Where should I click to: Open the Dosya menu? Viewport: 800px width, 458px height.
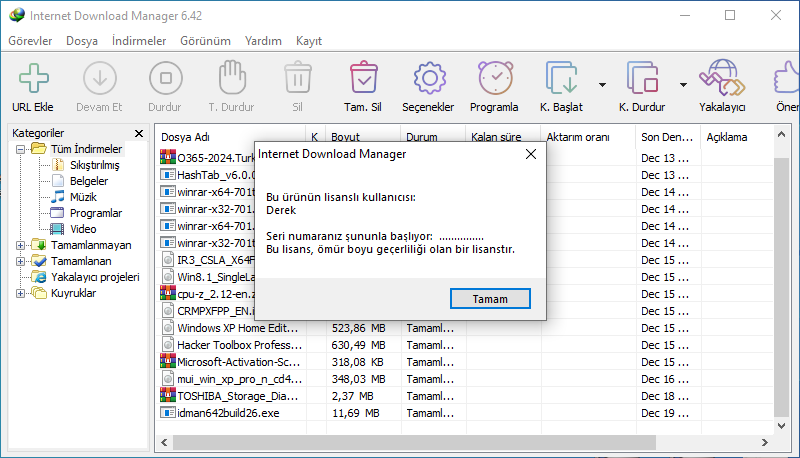click(82, 41)
